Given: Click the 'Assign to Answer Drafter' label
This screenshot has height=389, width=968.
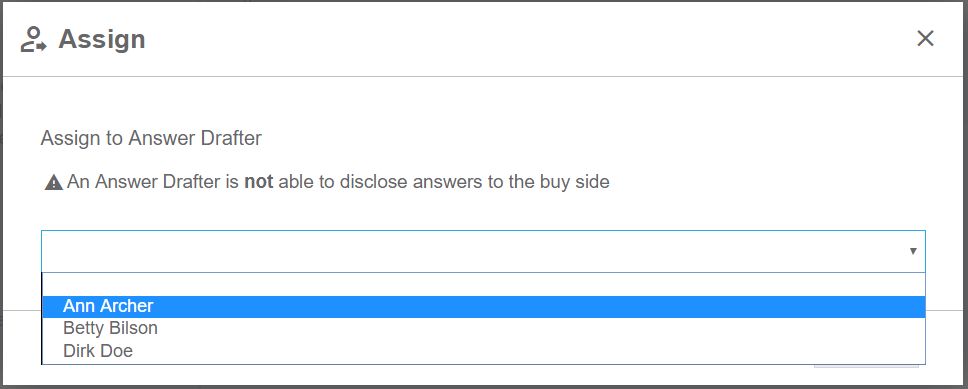Looking at the screenshot, I should [151, 138].
